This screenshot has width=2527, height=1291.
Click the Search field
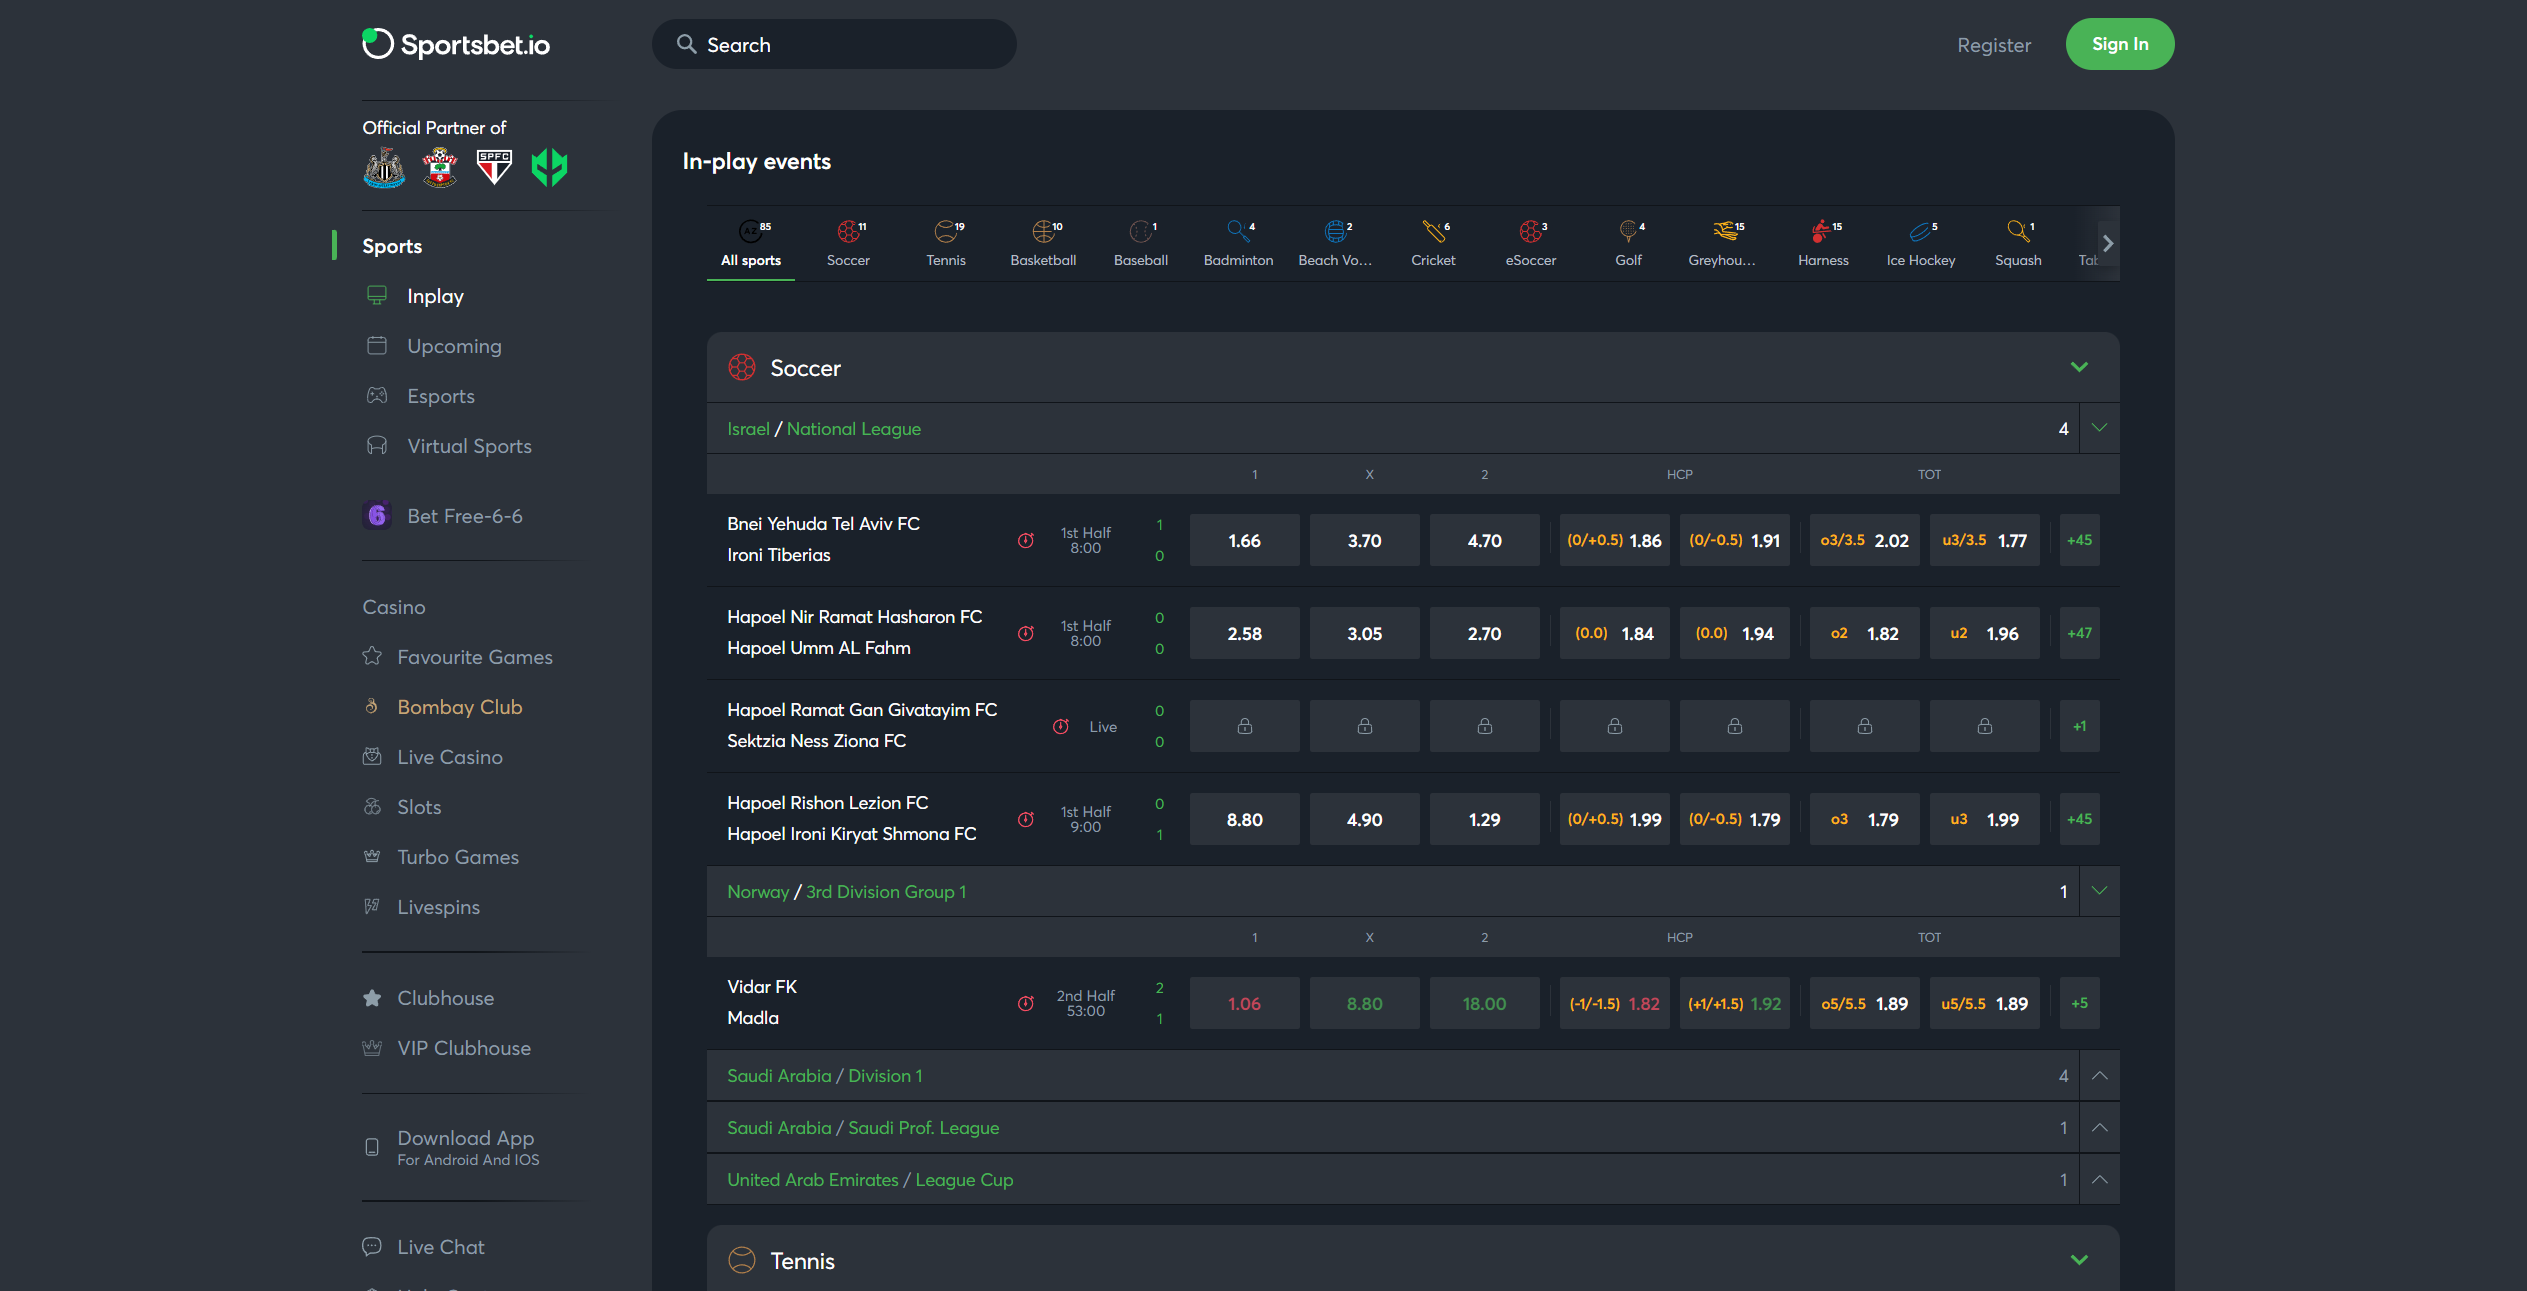tap(834, 44)
